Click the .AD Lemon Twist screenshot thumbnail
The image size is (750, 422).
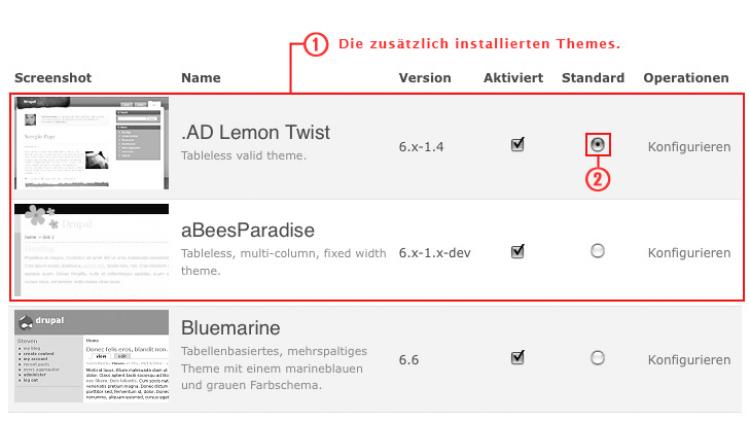tap(91, 144)
